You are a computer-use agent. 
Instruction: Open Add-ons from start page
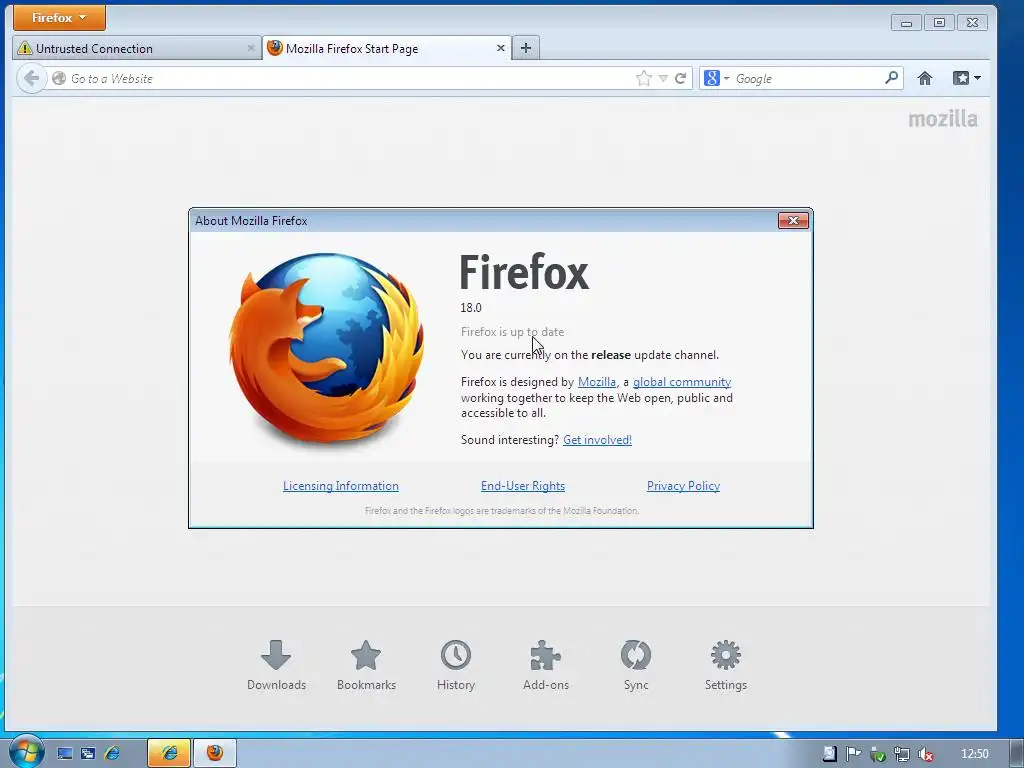546,665
